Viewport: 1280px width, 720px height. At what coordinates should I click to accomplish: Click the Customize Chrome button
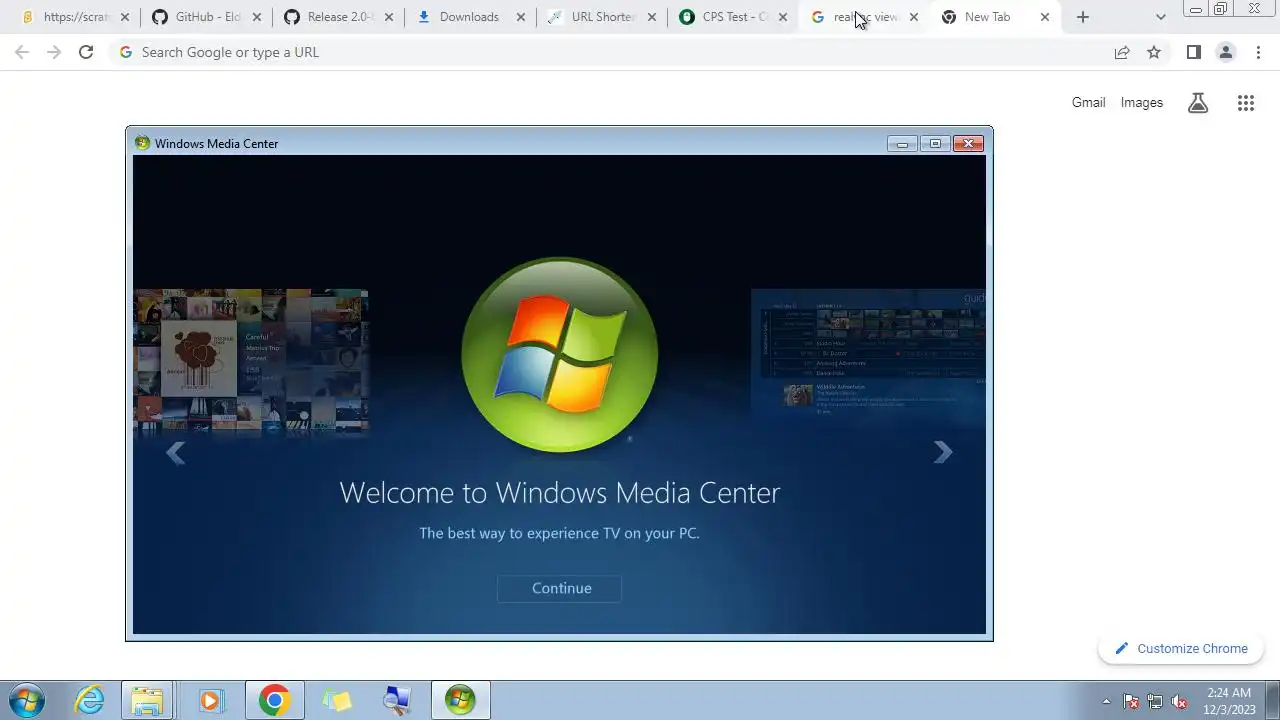[x=1181, y=648]
